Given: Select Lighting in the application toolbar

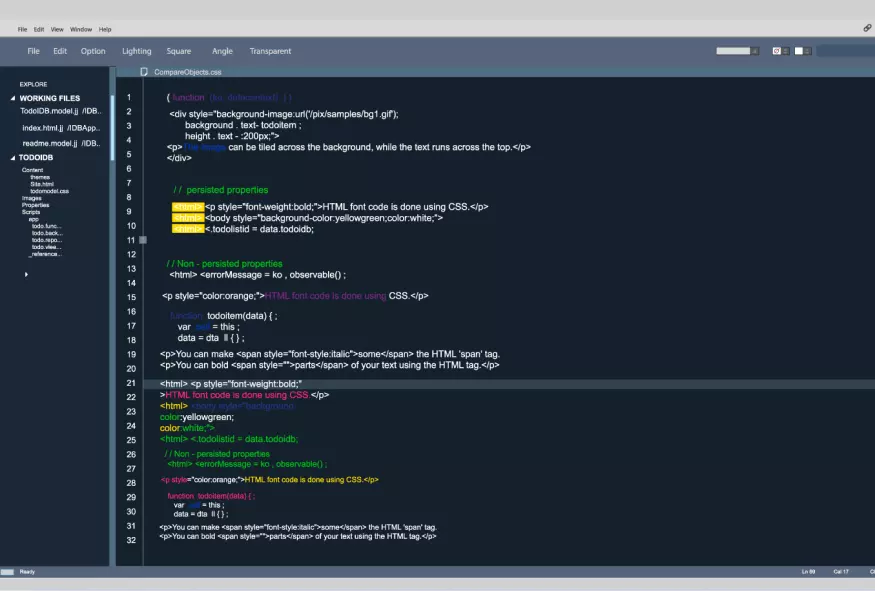Looking at the screenshot, I should 136,50.
